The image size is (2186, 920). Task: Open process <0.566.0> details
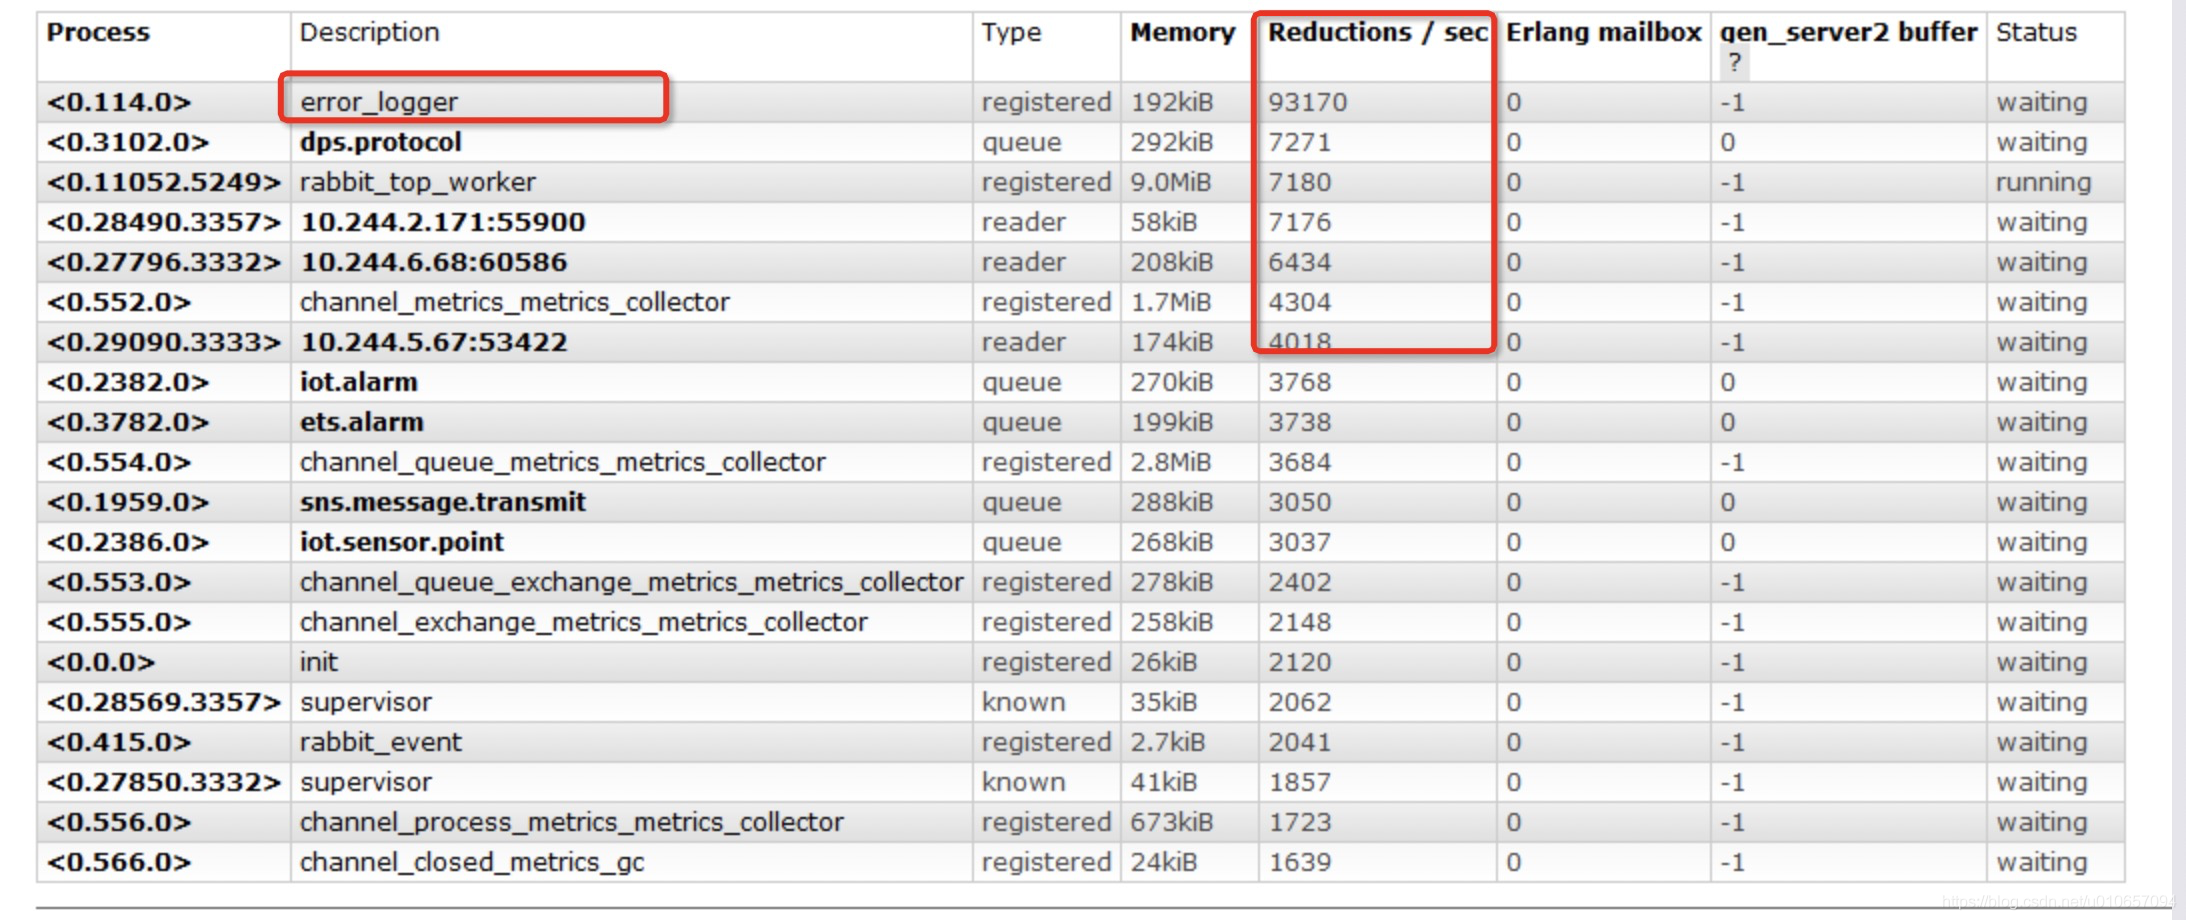pos(119,862)
